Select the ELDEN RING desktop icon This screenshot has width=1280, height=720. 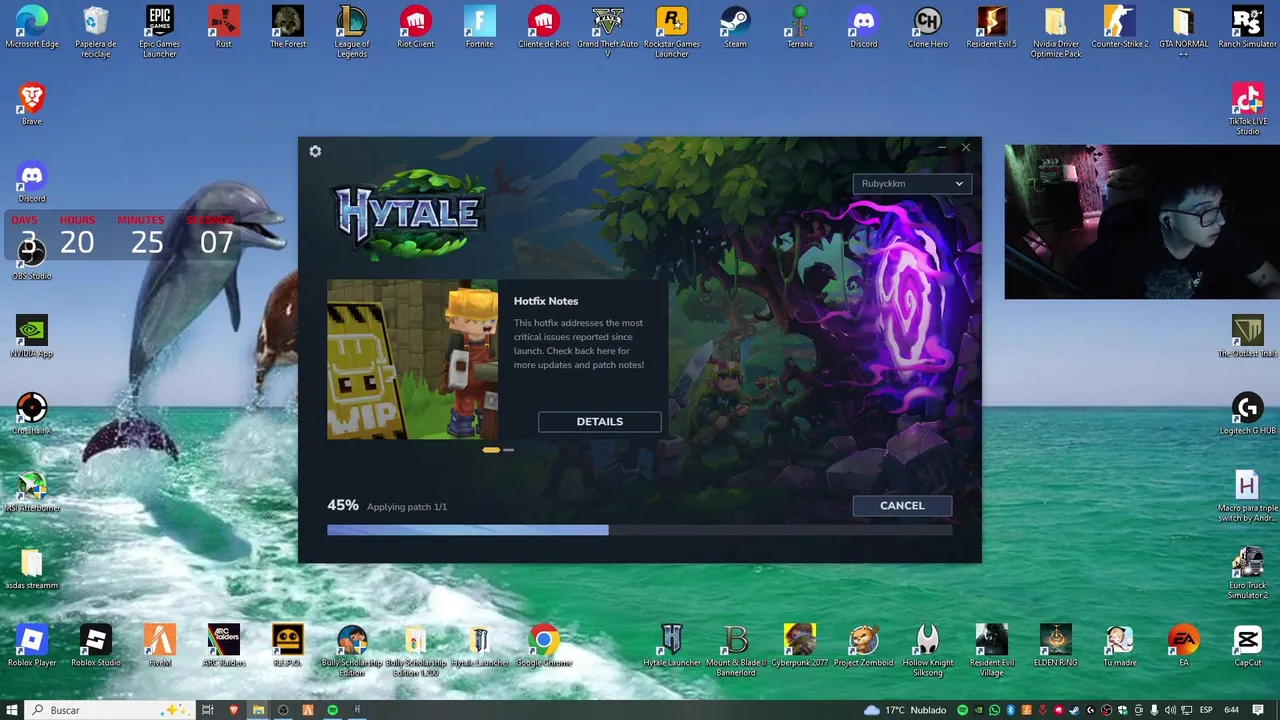coord(1056,645)
